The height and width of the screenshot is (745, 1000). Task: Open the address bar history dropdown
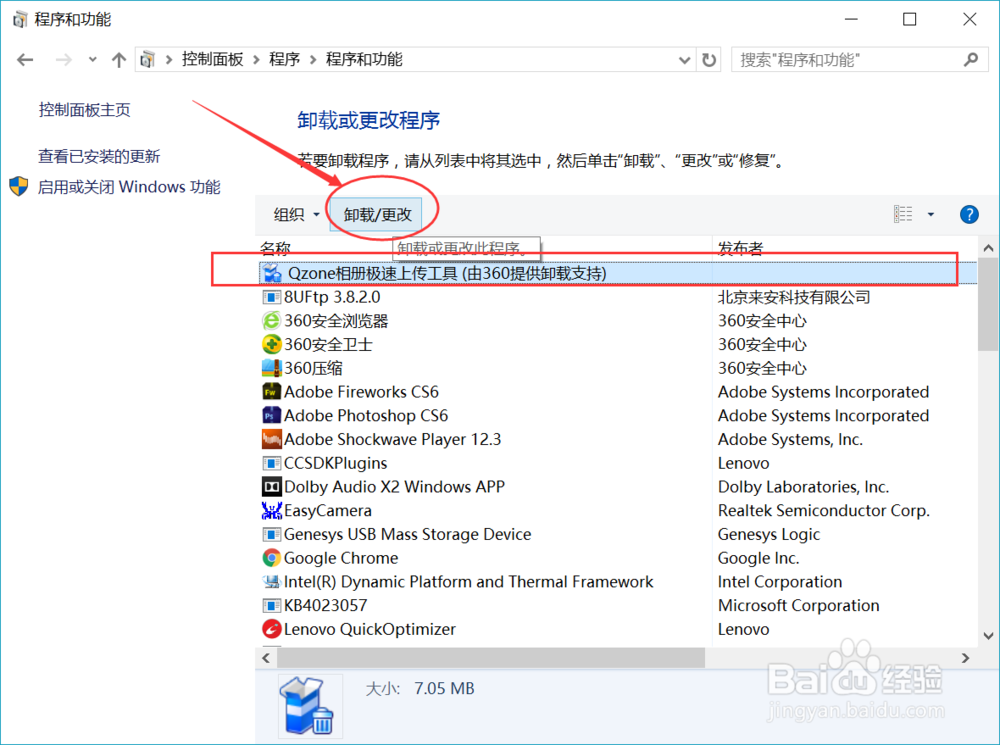coord(684,60)
